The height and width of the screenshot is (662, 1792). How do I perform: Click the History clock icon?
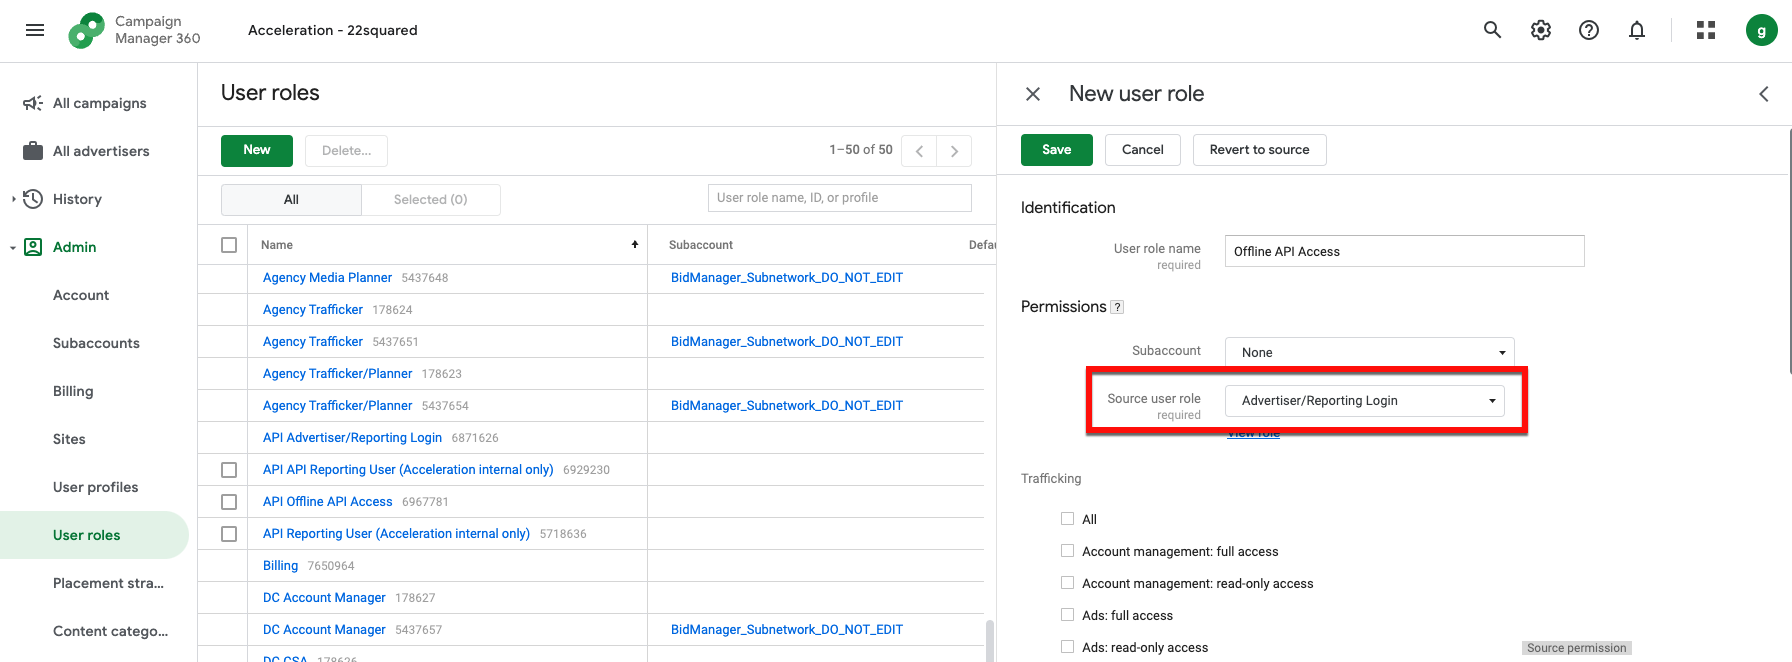pyautogui.click(x=33, y=199)
